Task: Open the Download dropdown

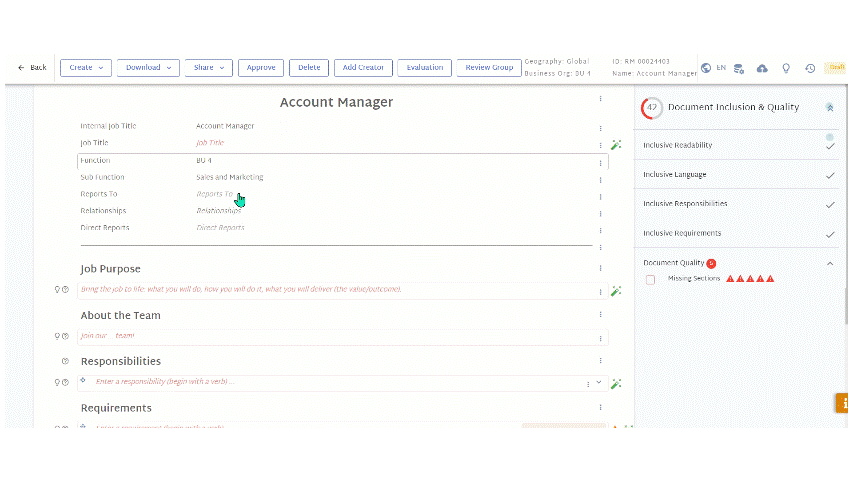Action: (148, 67)
